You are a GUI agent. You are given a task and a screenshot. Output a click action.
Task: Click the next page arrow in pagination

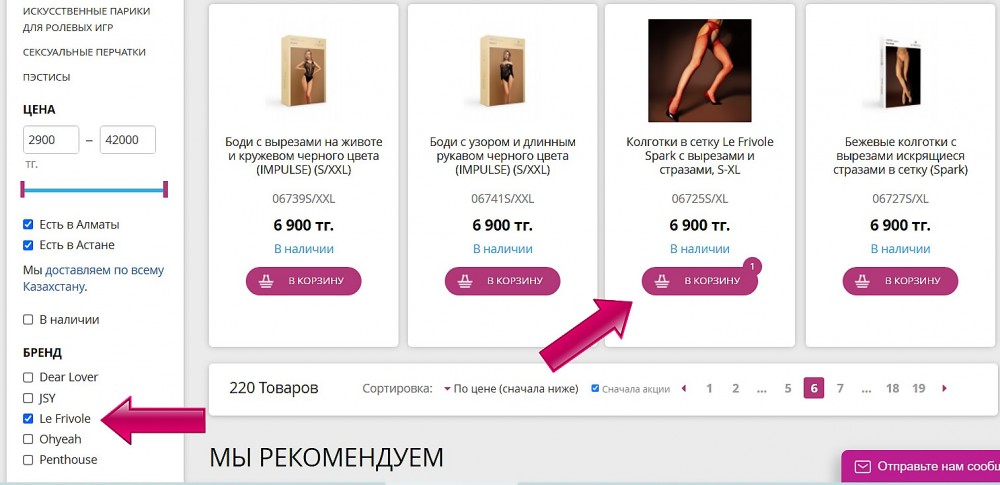coord(945,388)
